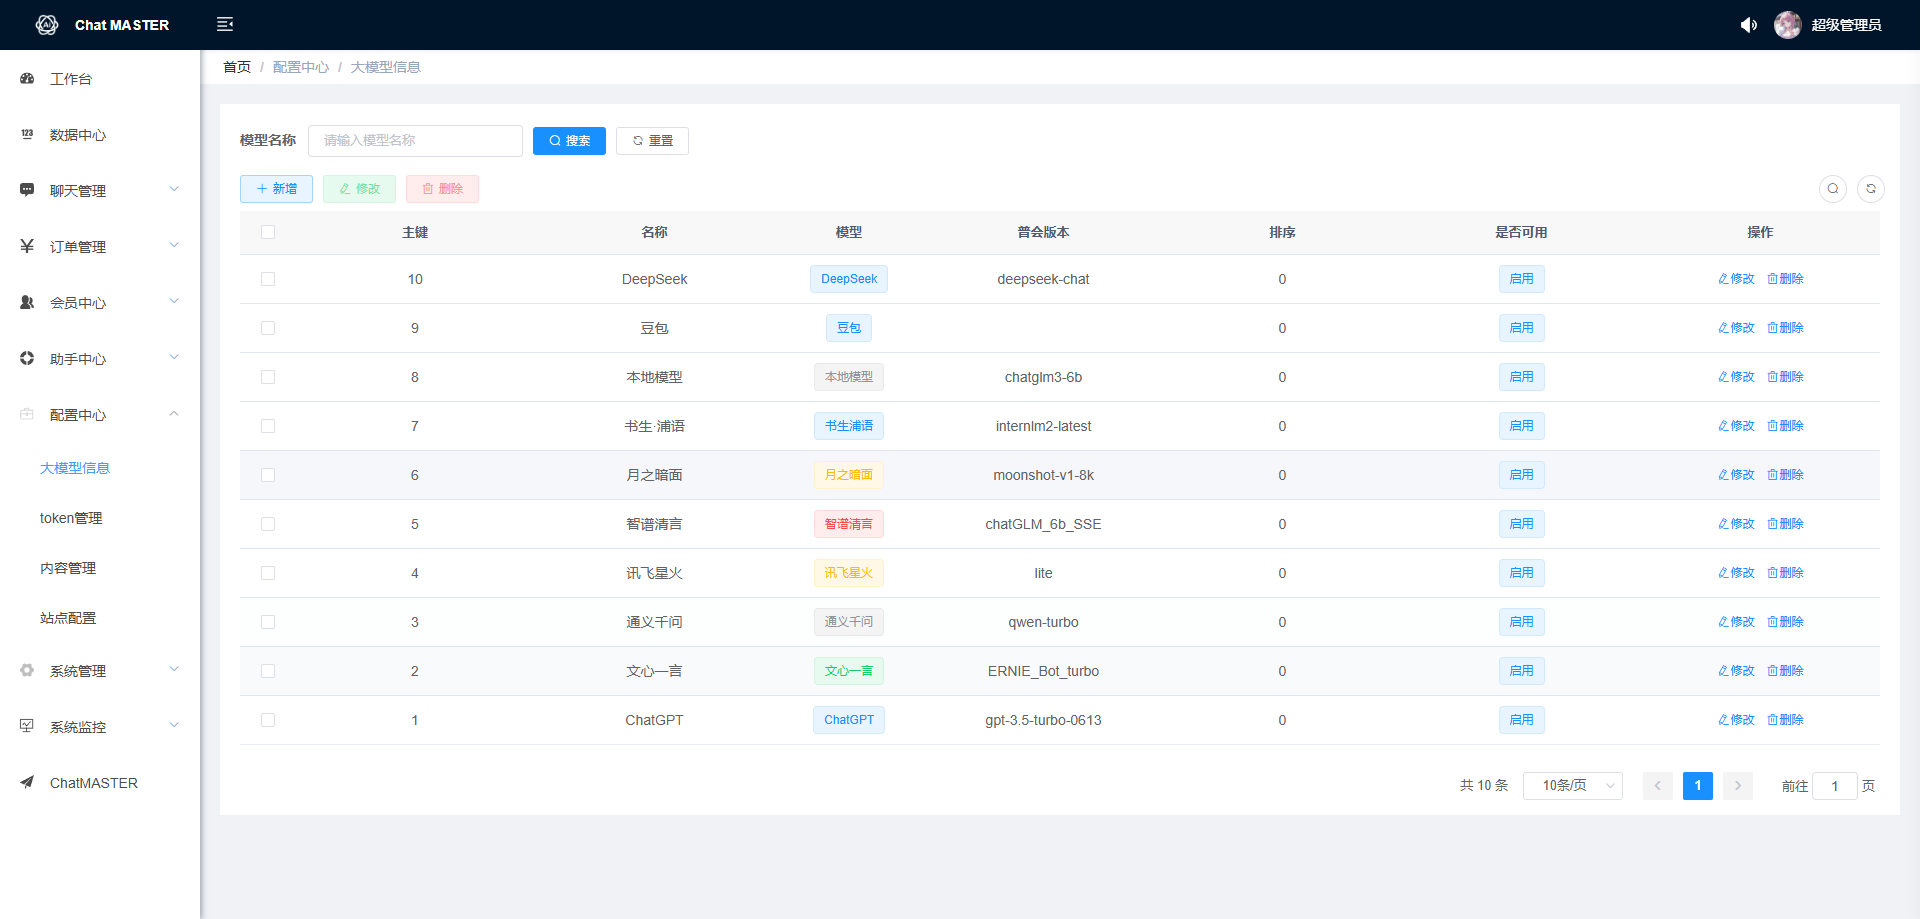This screenshot has width=1920, height=919.
Task: Click the Chat MASTER logo icon
Action: (47, 25)
